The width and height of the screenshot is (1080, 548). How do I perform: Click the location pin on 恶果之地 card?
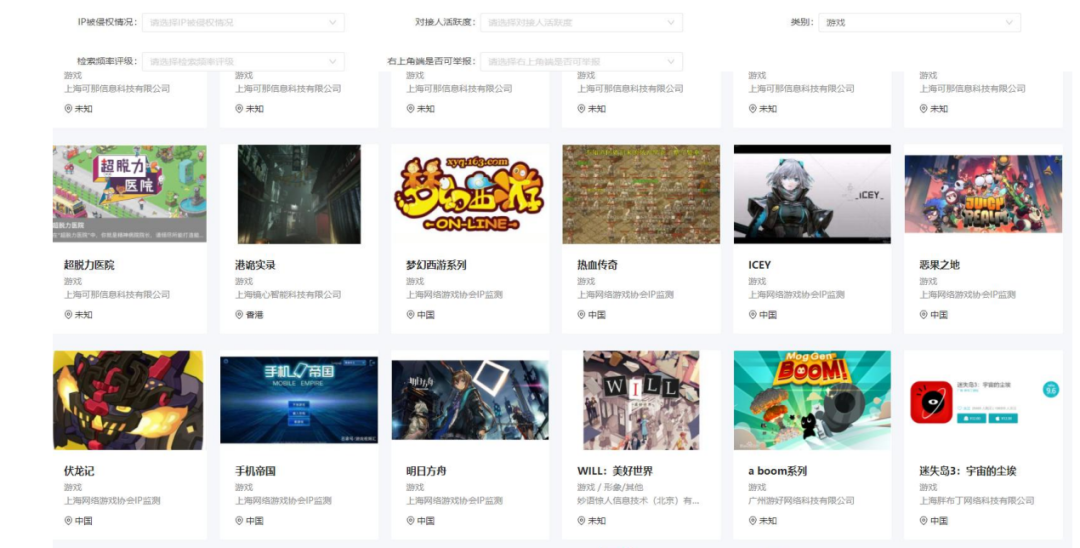[924, 315]
